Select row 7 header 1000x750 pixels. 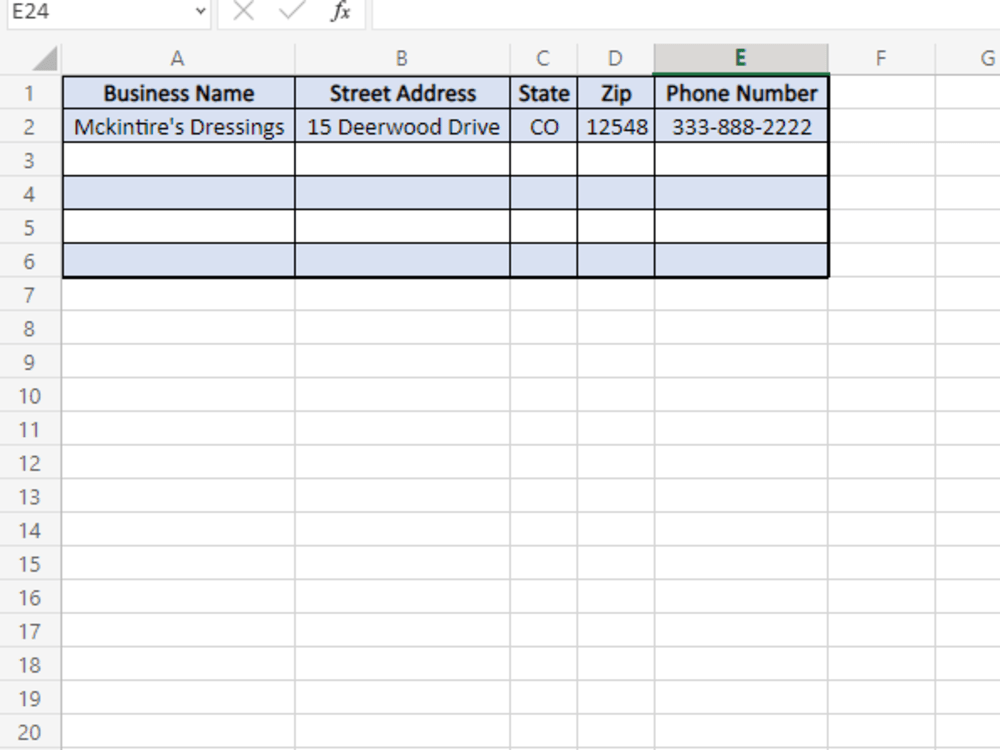pos(29,295)
